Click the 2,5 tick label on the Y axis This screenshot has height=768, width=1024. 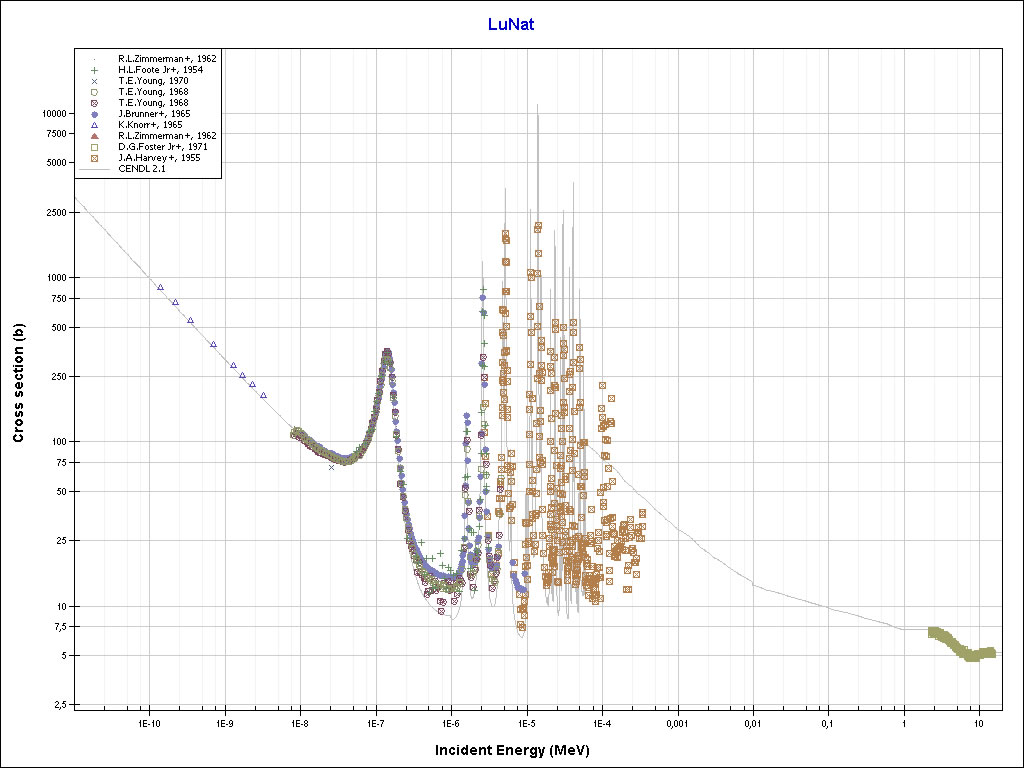56,705
